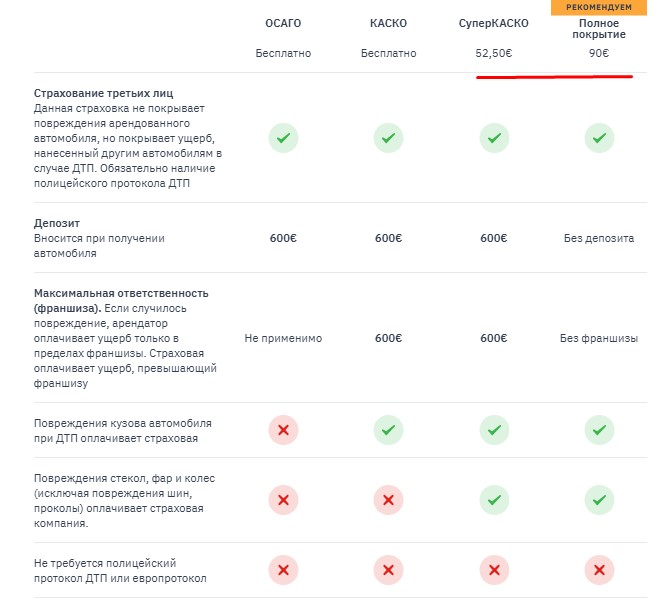Click green checkmark for Полное покрытие body damage
This screenshot has width=661, height=599.
point(598,430)
